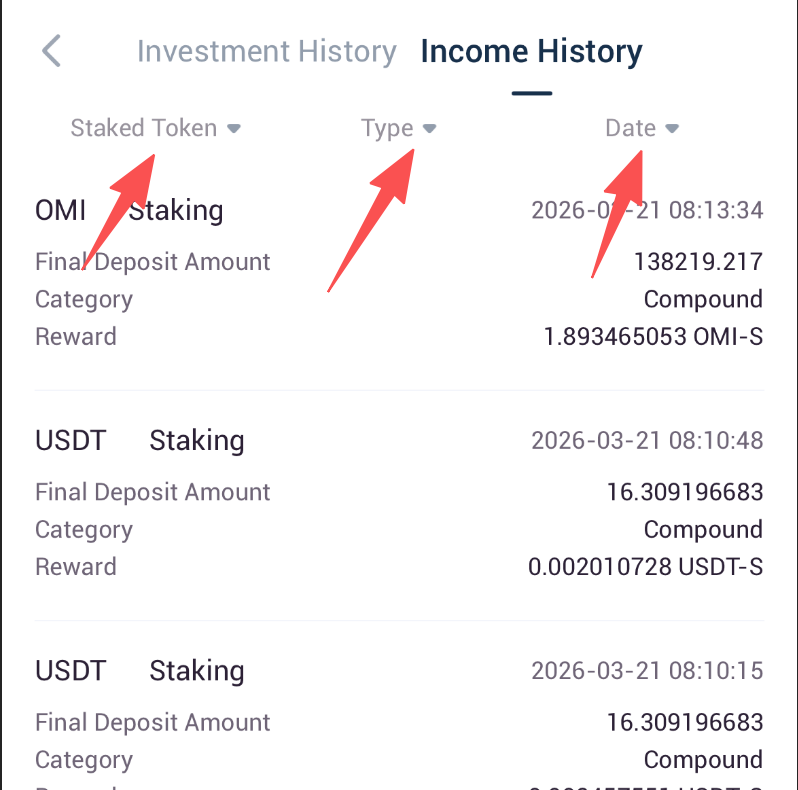798x790 pixels.
Task: Click the Date dropdown caret icon
Action: click(x=672, y=129)
